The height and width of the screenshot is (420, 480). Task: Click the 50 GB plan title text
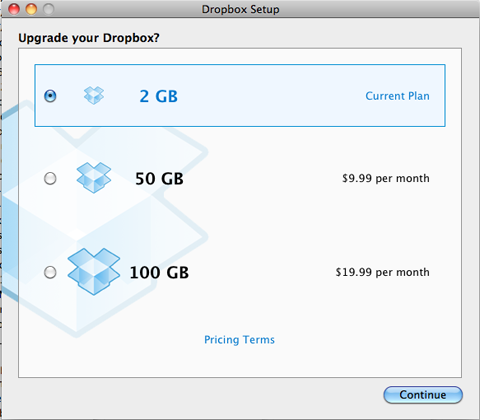pyautogui.click(x=159, y=179)
